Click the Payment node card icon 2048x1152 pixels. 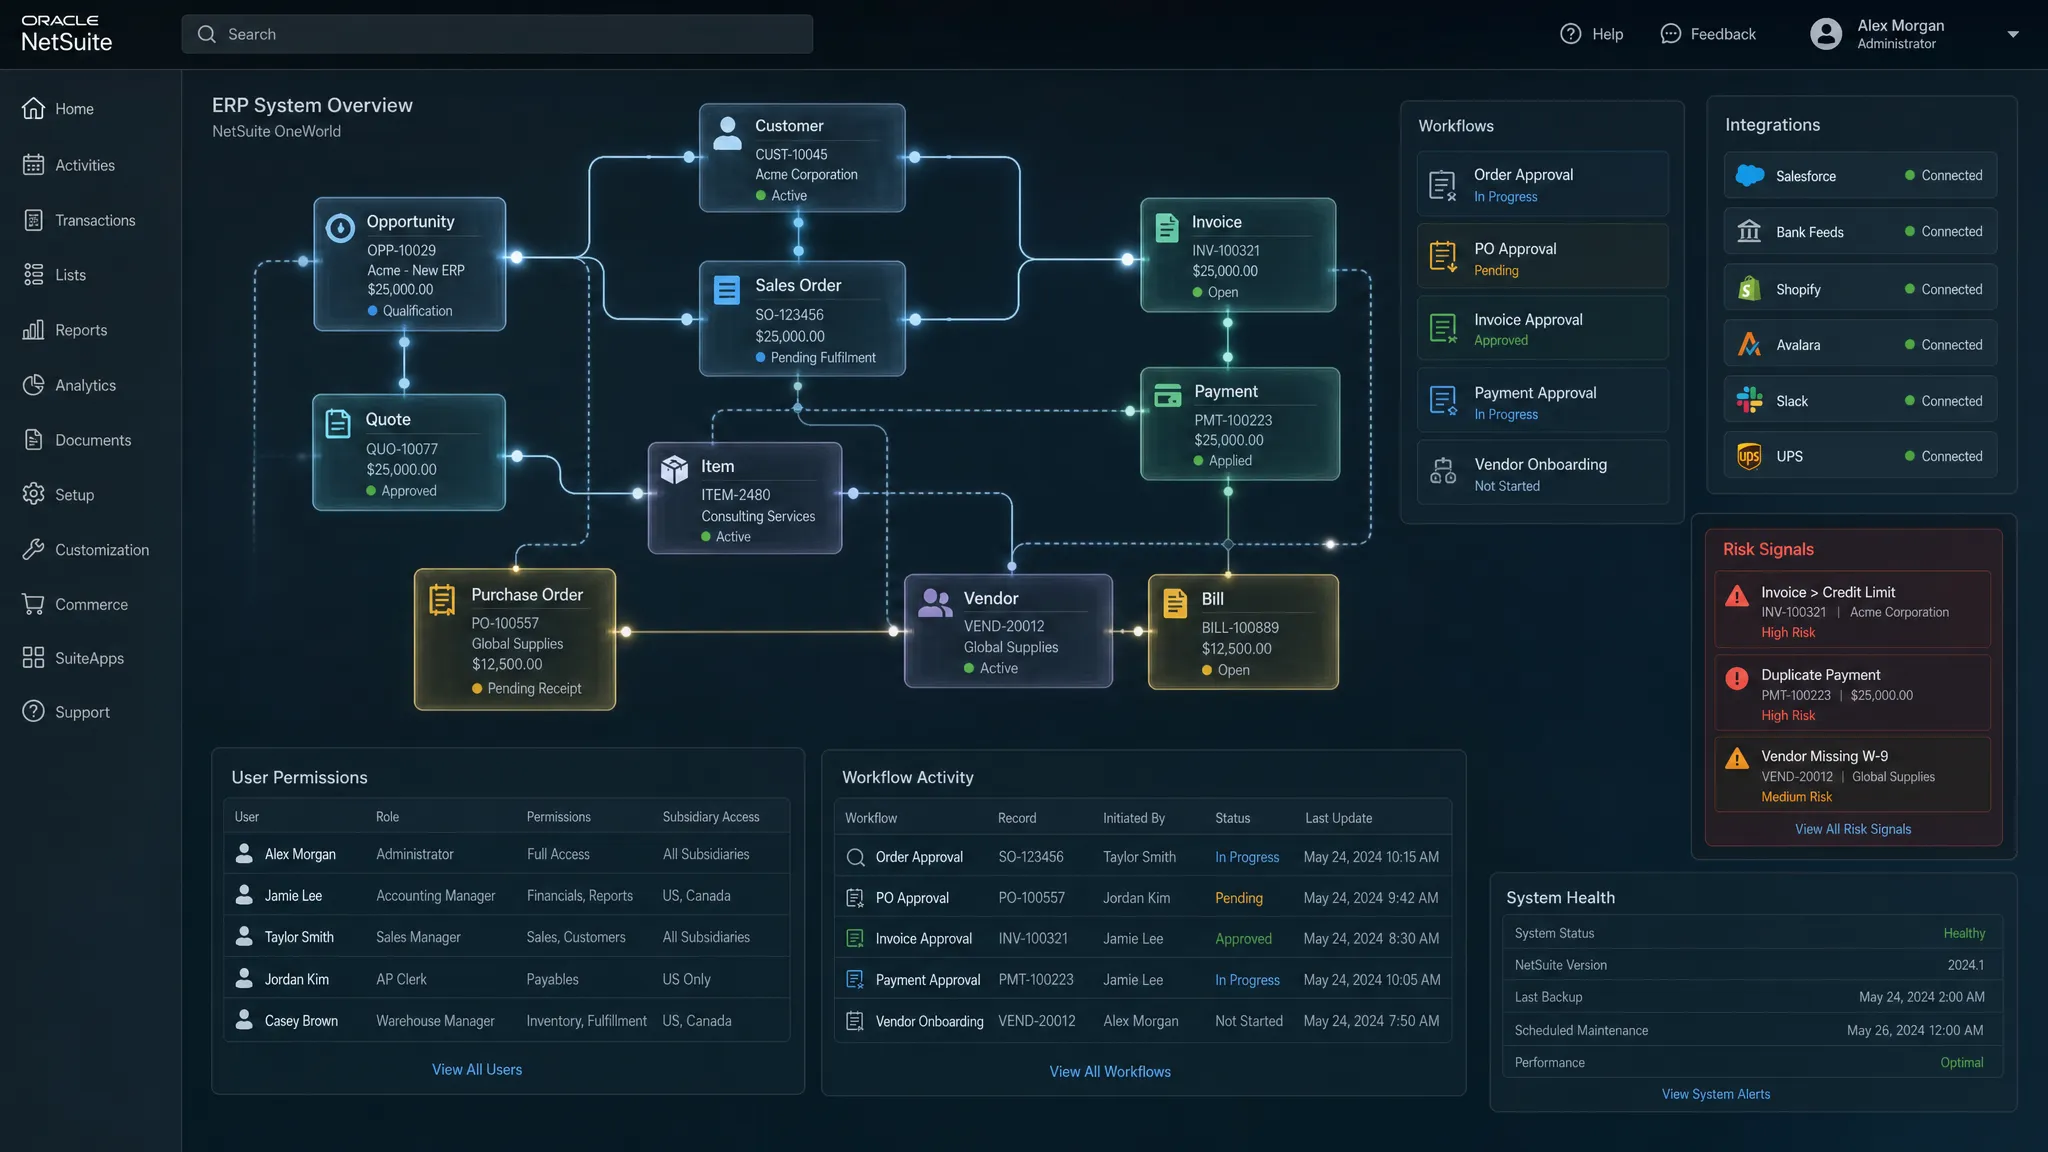pyautogui.click(x=1168, y=395)
